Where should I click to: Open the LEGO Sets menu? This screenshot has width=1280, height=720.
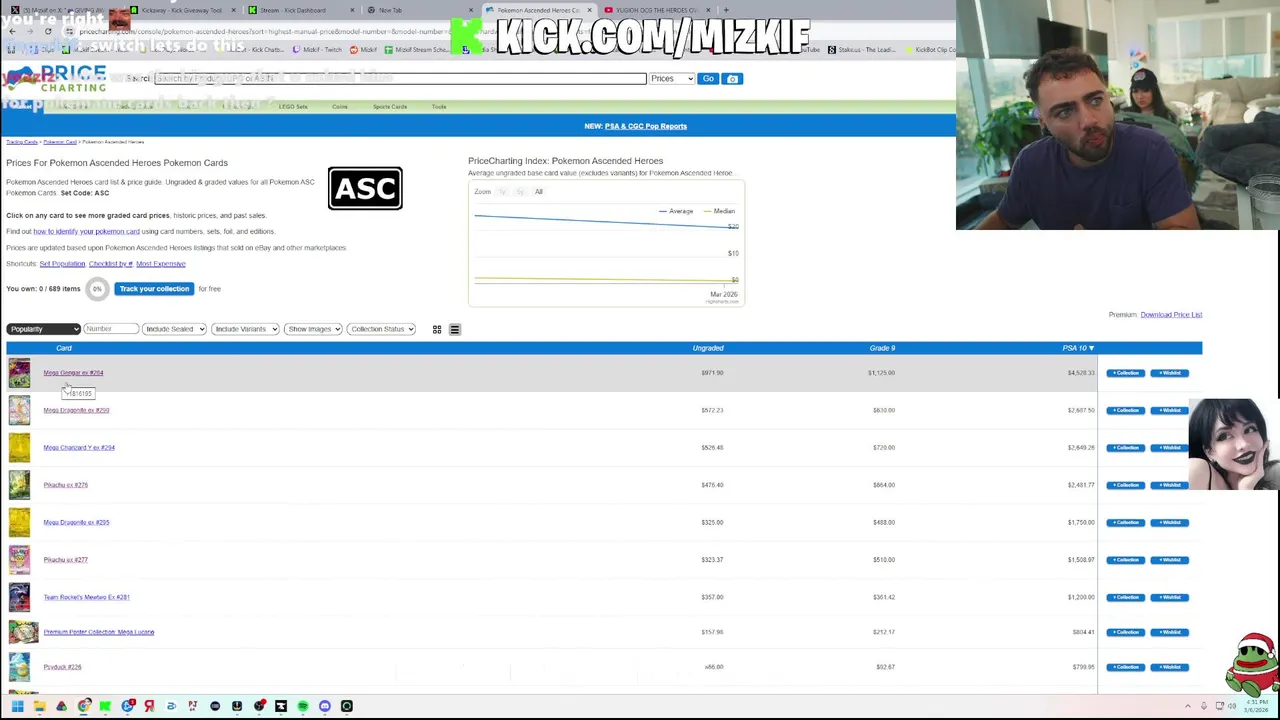pyautogui.click(x=293, y=107)
